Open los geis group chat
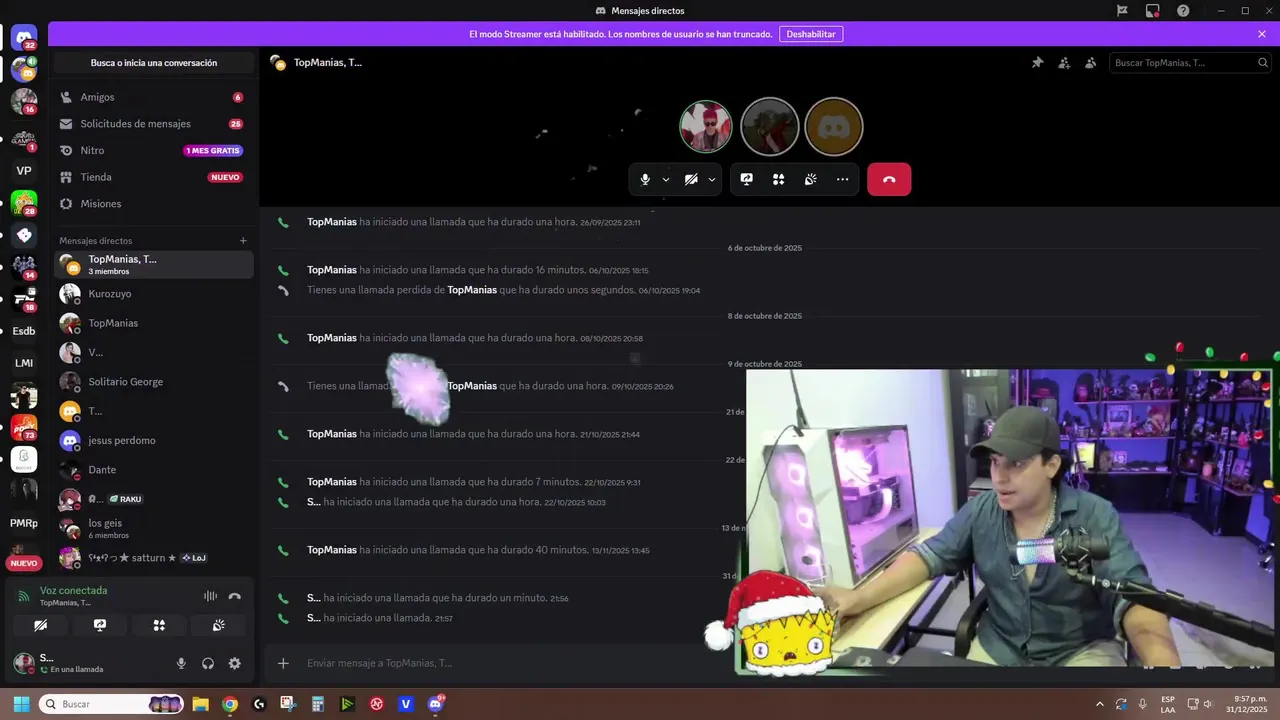Viewport: 1280px width, 720px height. 153,528
